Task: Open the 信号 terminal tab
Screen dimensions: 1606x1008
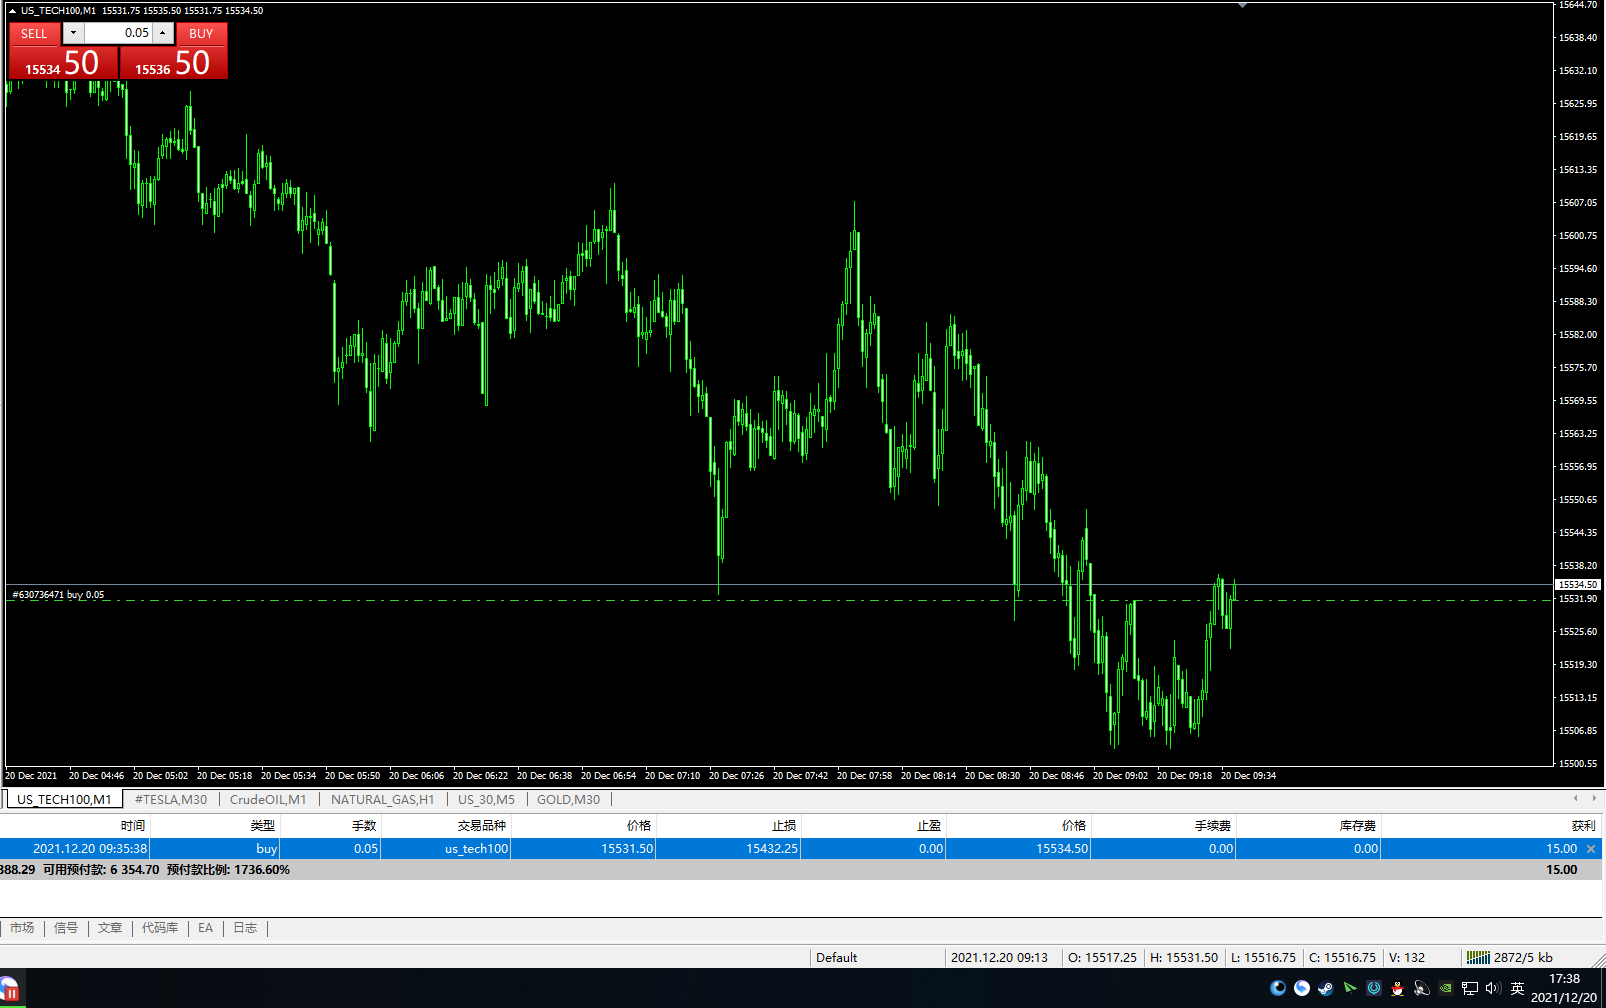Action: [66, 928]
